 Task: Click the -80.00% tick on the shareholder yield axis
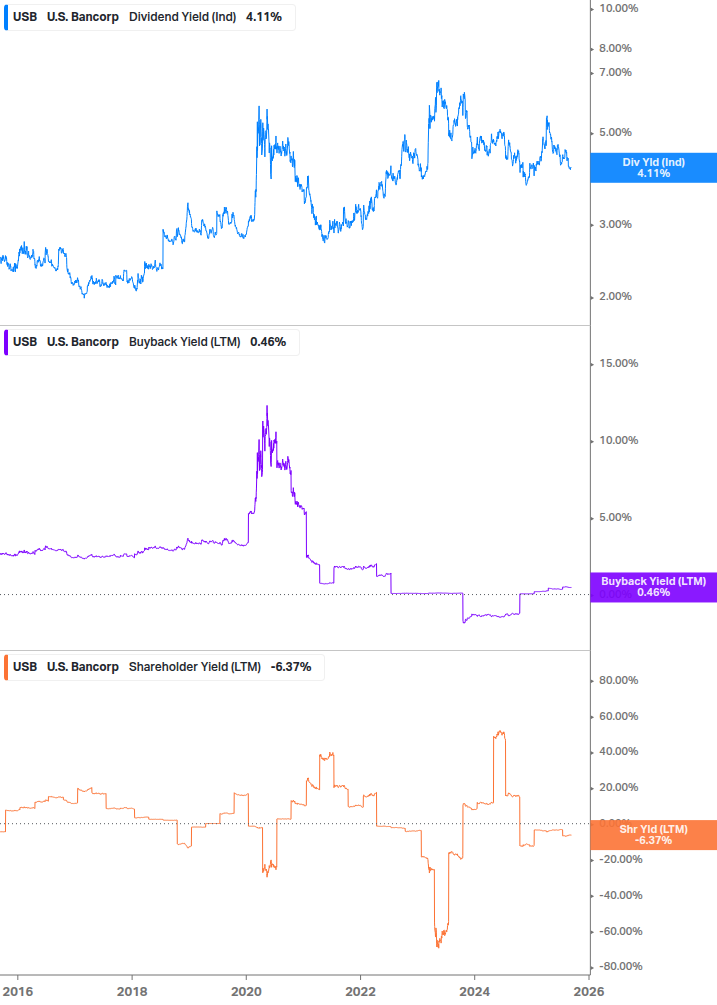(x=620, y=967)
